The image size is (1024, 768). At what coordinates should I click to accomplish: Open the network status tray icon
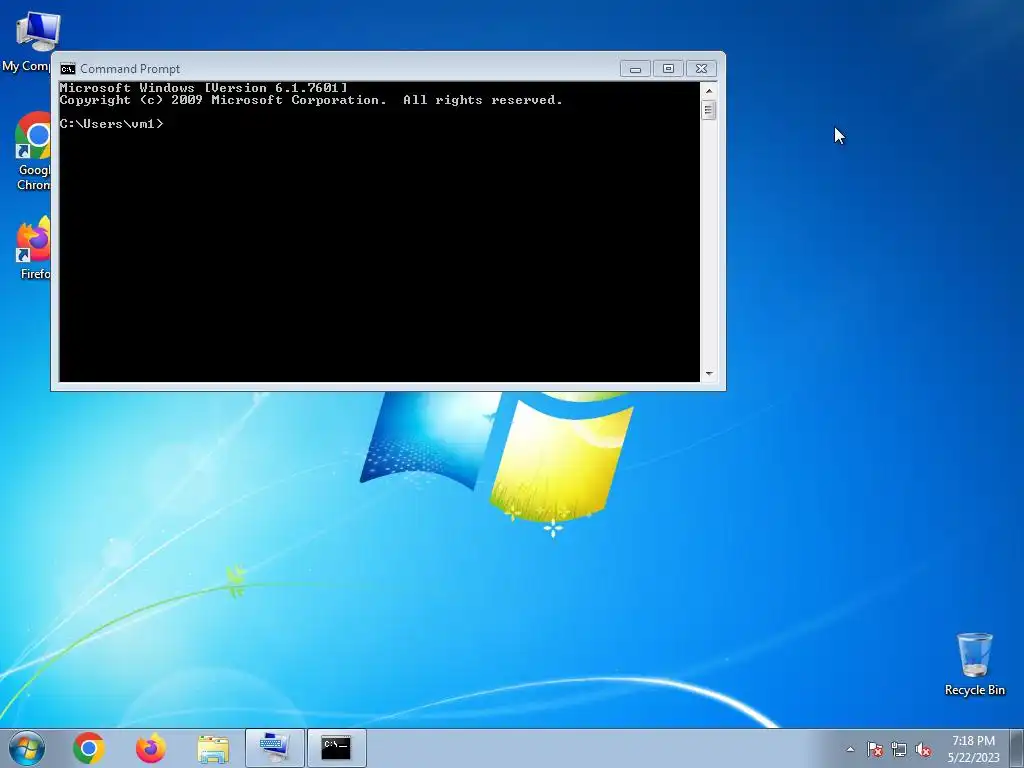coord(899,749)
